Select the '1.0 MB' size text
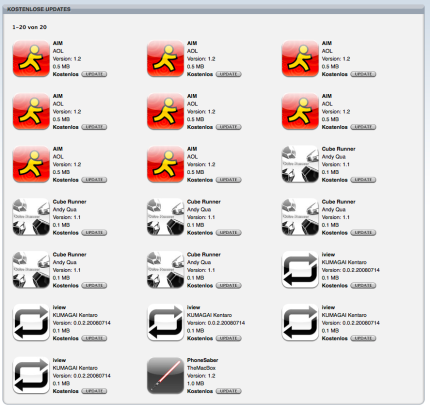 click(x=195, y=383)
